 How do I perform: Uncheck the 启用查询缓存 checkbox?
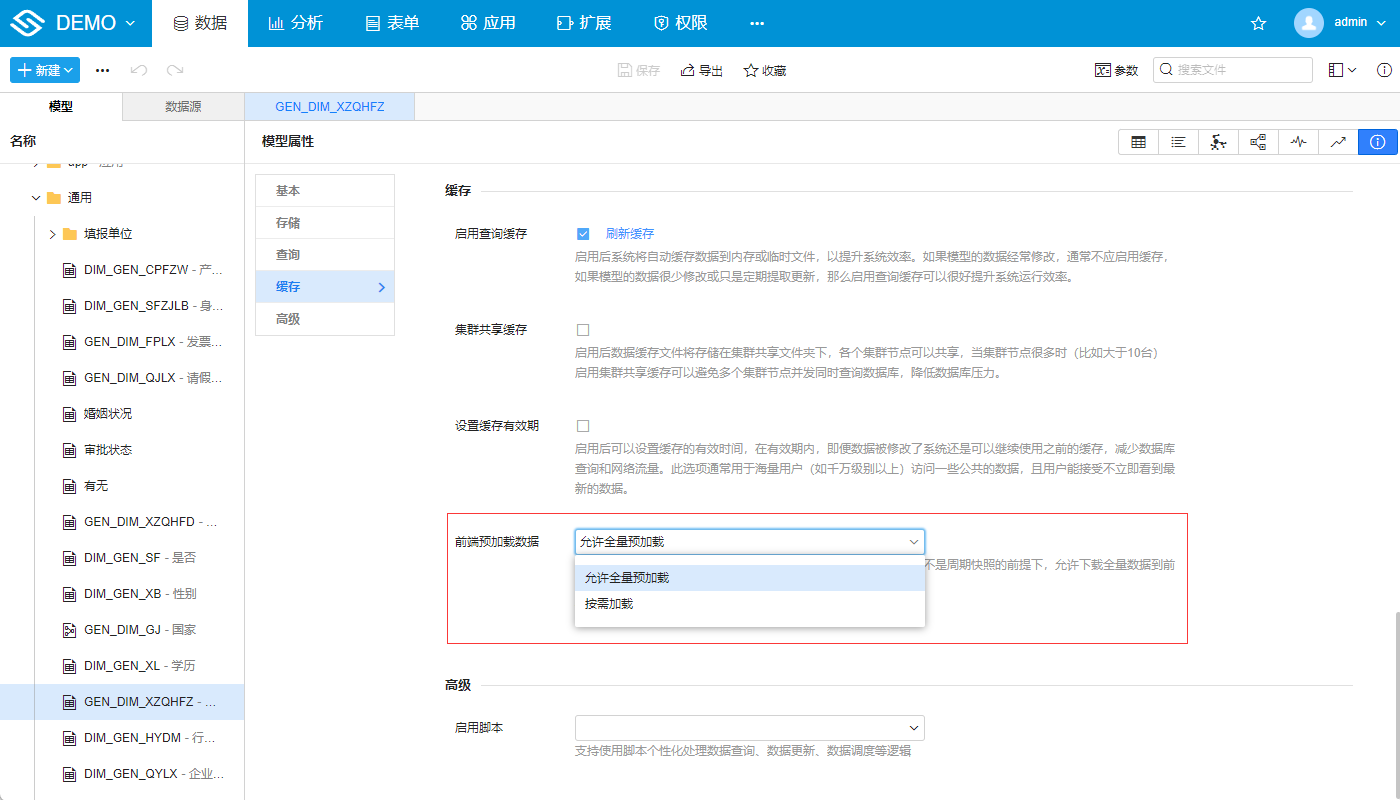[x=583, y=233]
